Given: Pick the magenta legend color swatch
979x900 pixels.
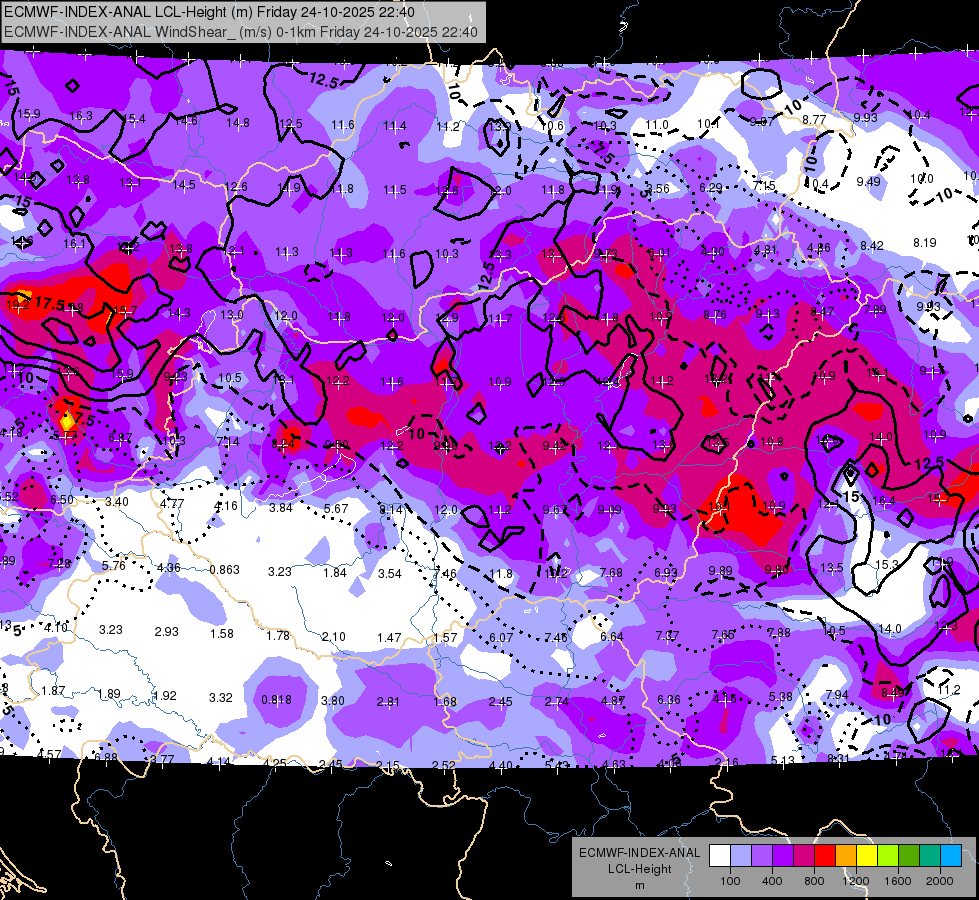Looking at the screenshot, I should (x=804, y=855).
